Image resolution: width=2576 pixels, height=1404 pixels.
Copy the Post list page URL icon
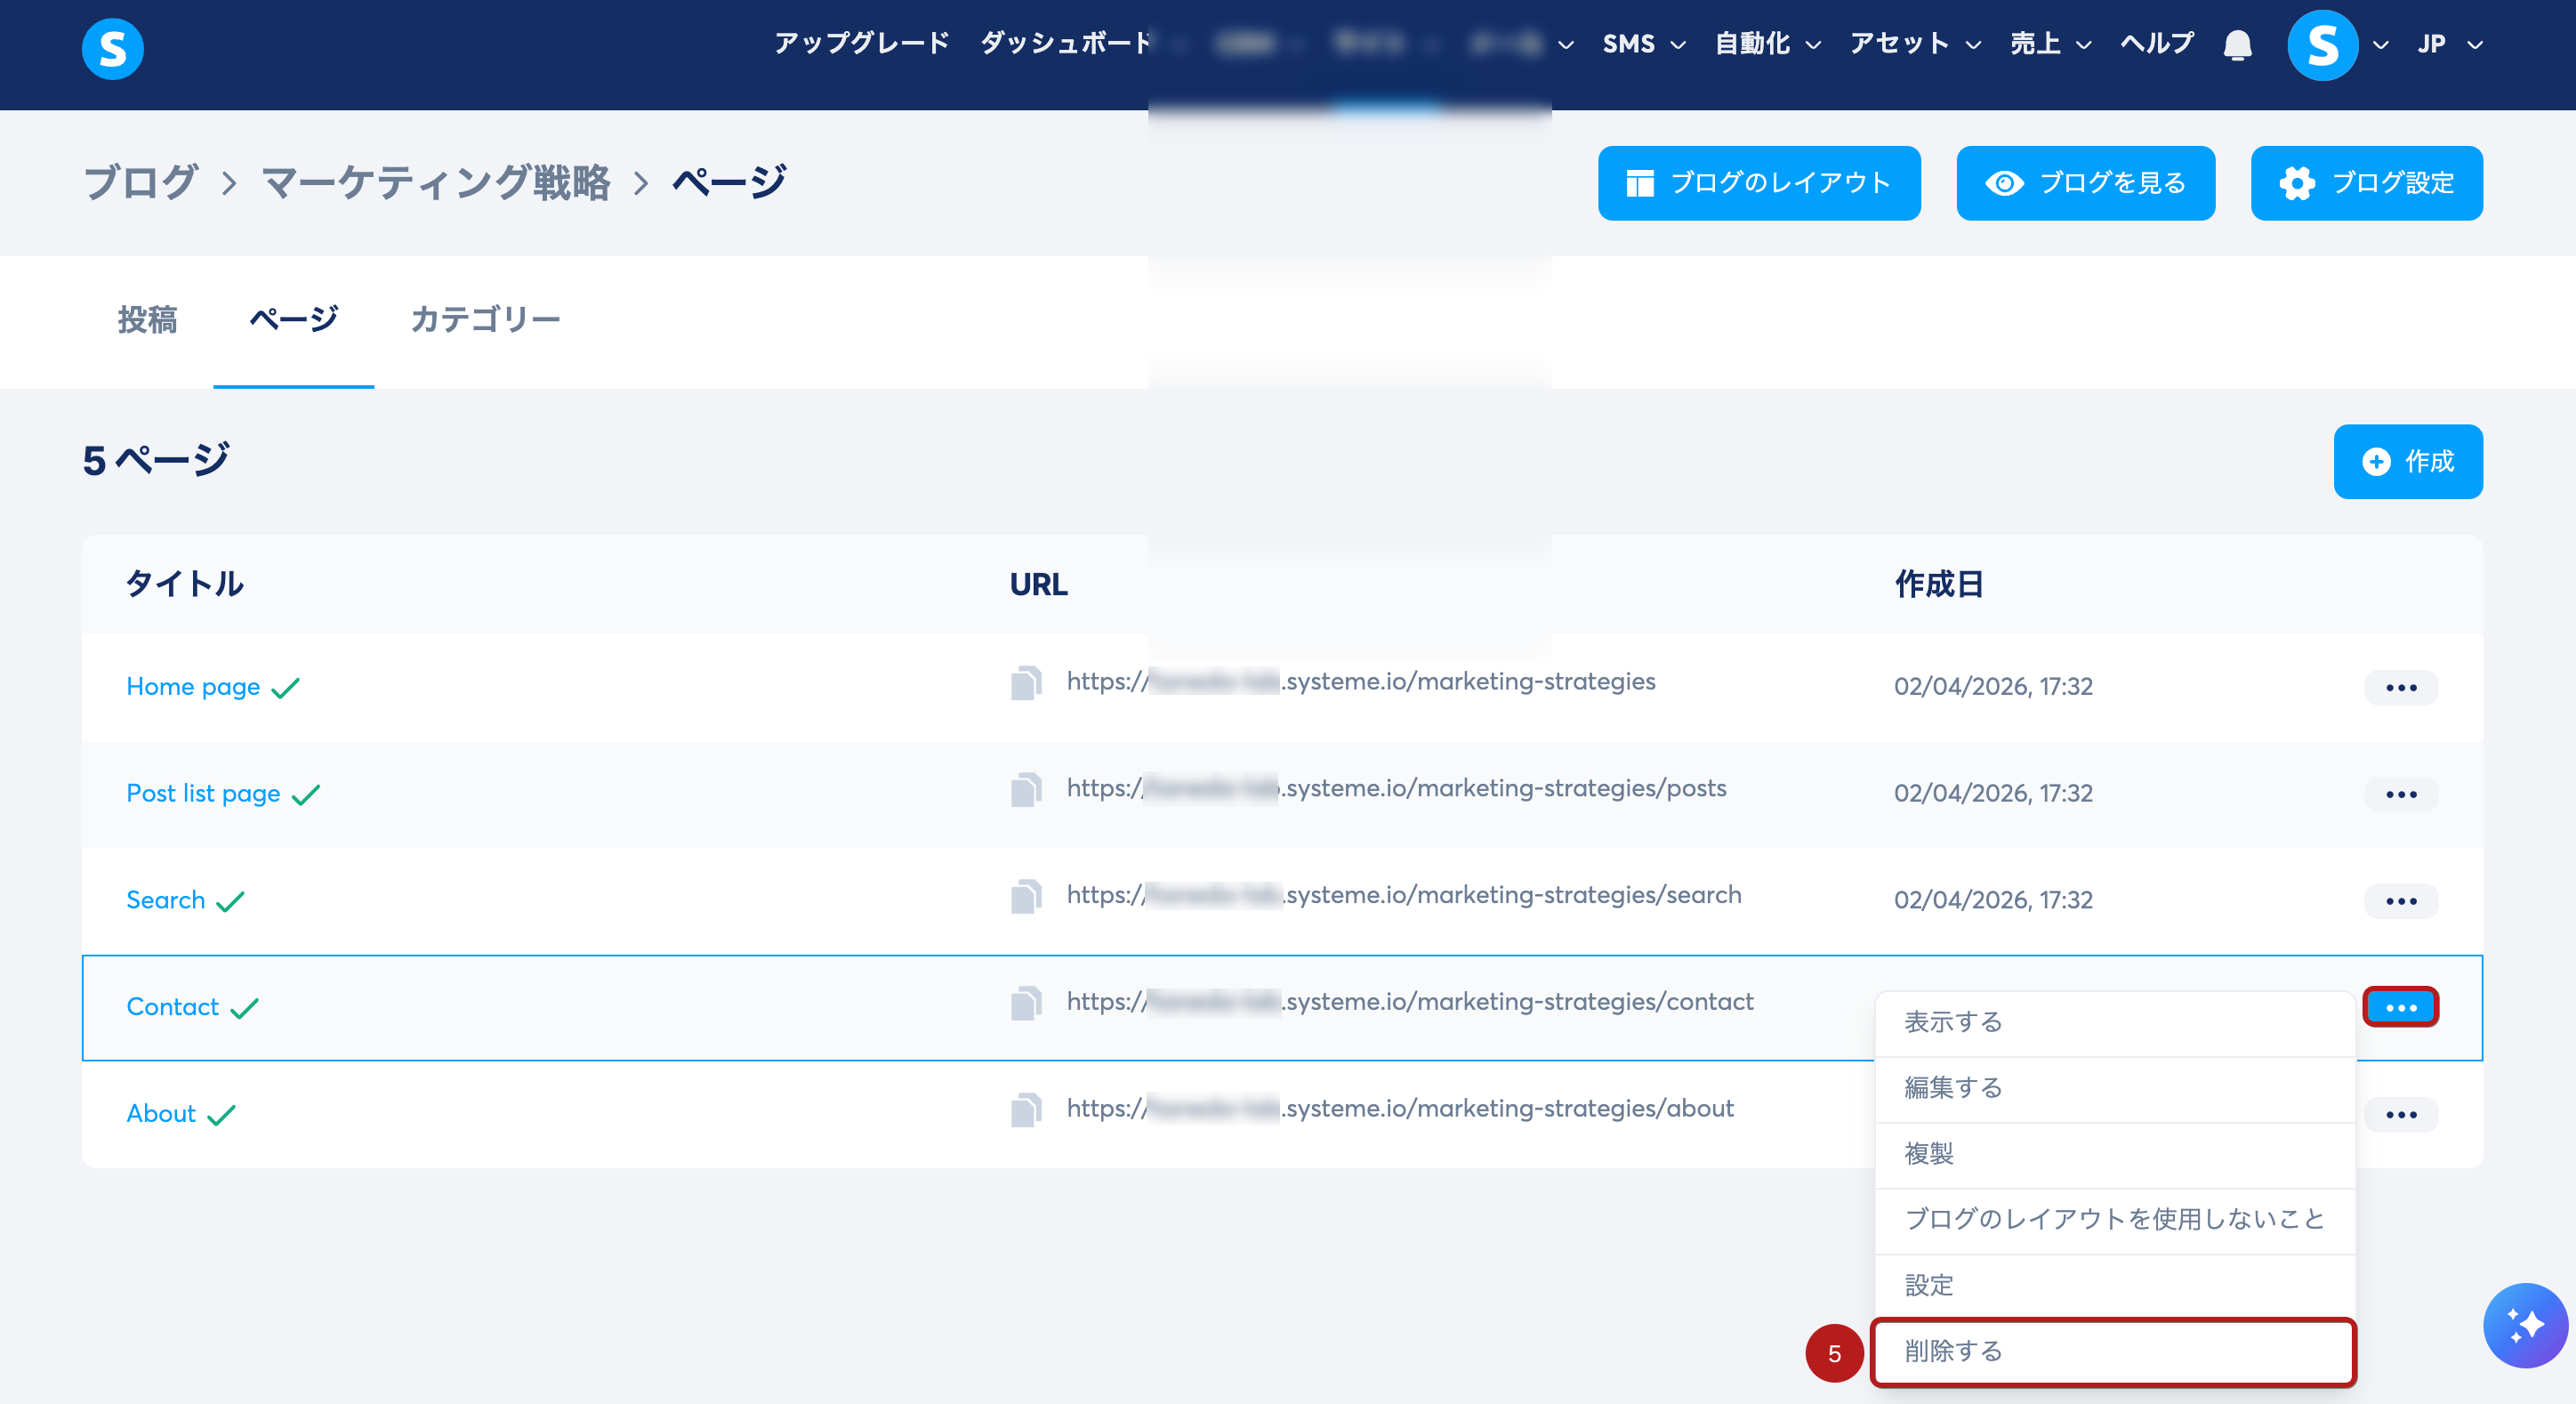click(1026, 790)
